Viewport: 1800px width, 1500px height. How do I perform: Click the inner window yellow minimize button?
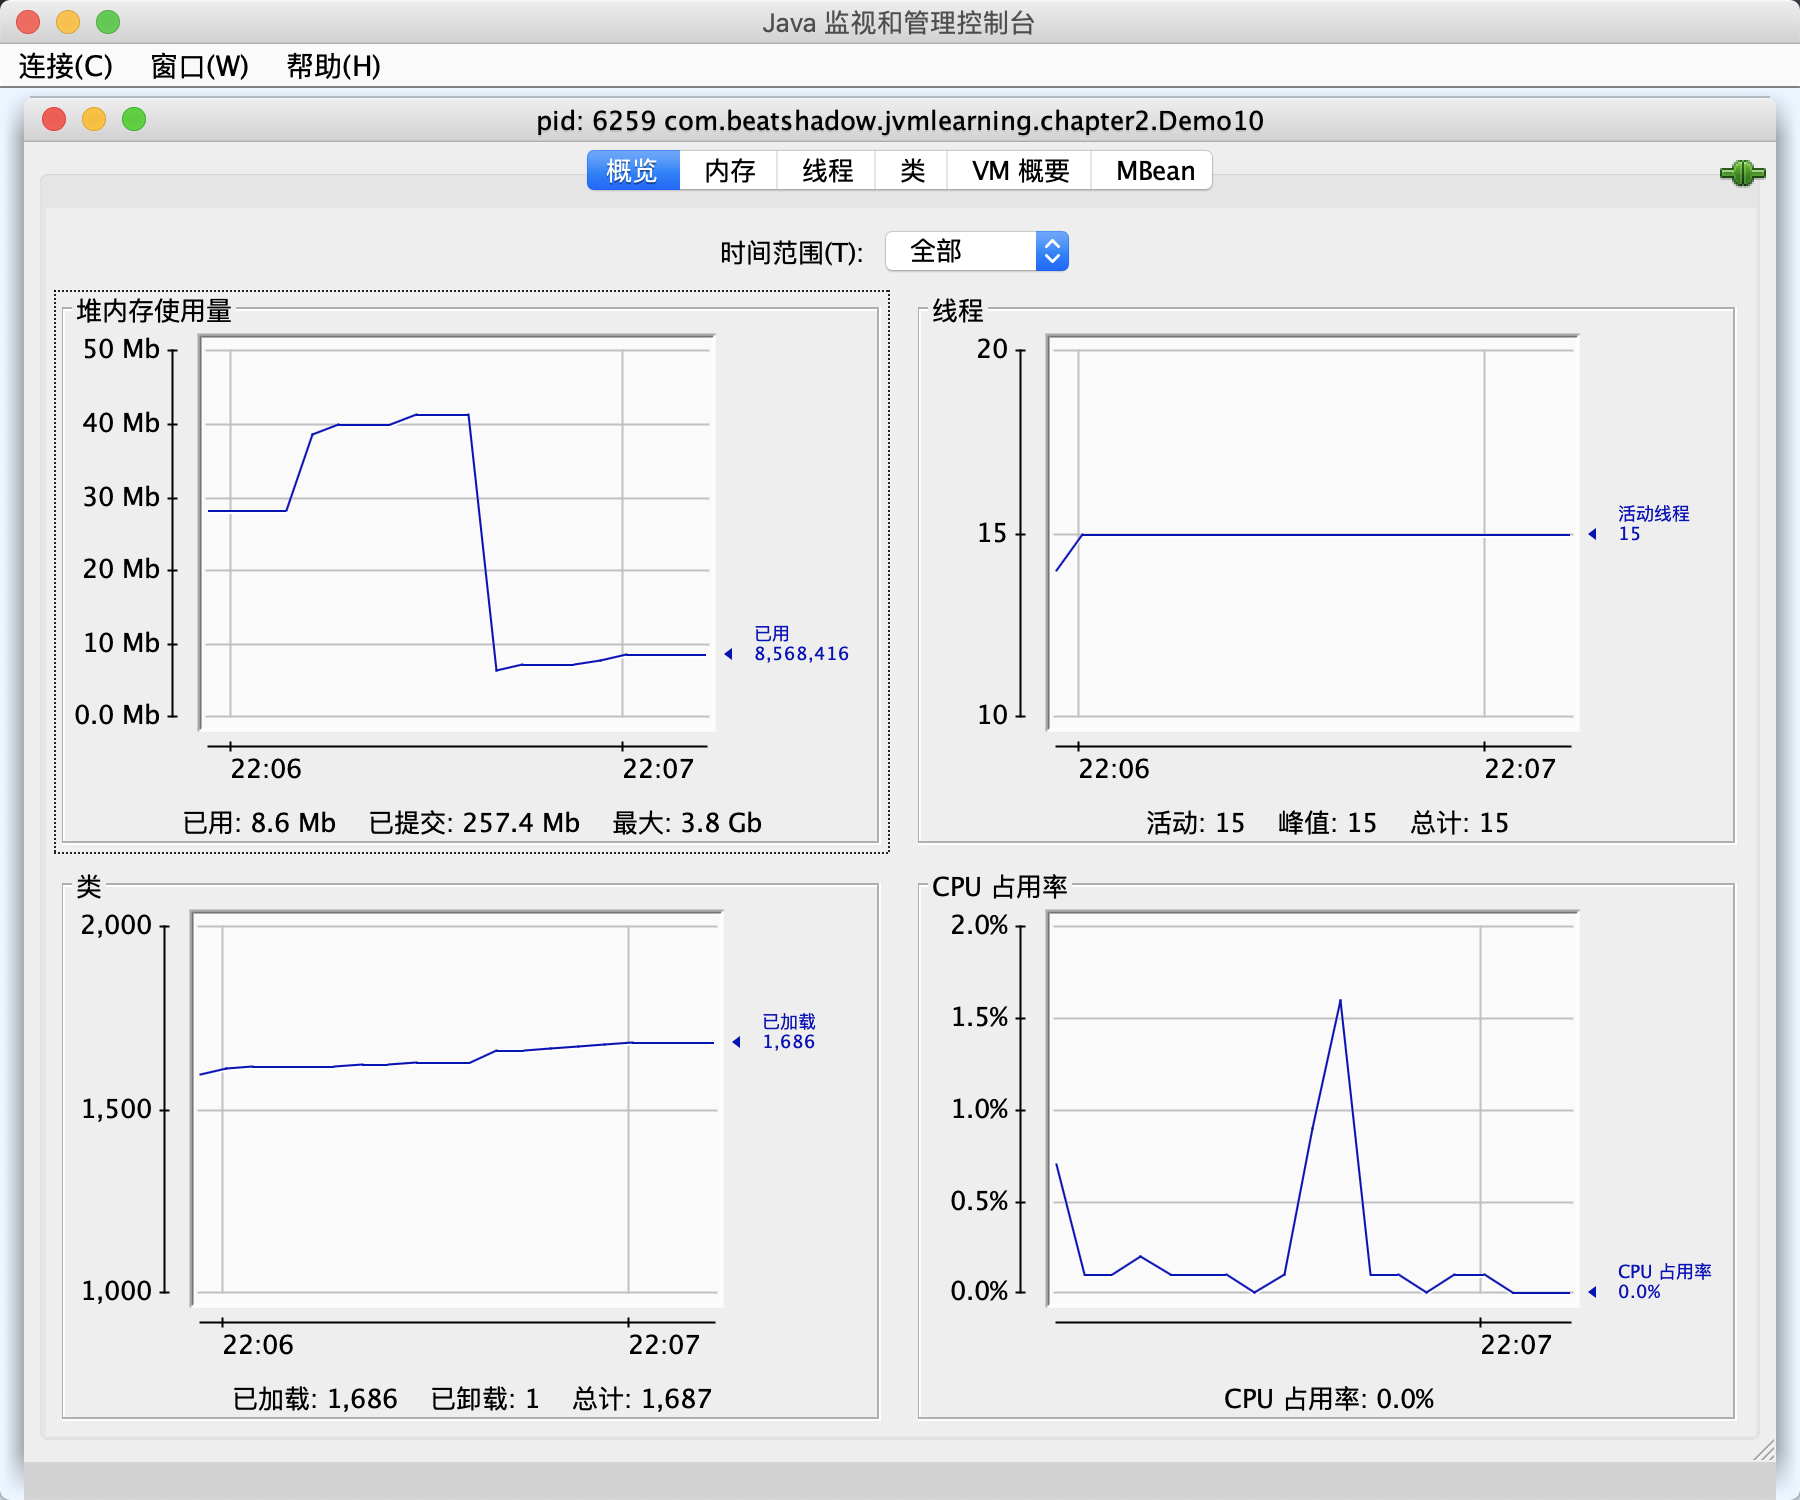pos(94,120)
